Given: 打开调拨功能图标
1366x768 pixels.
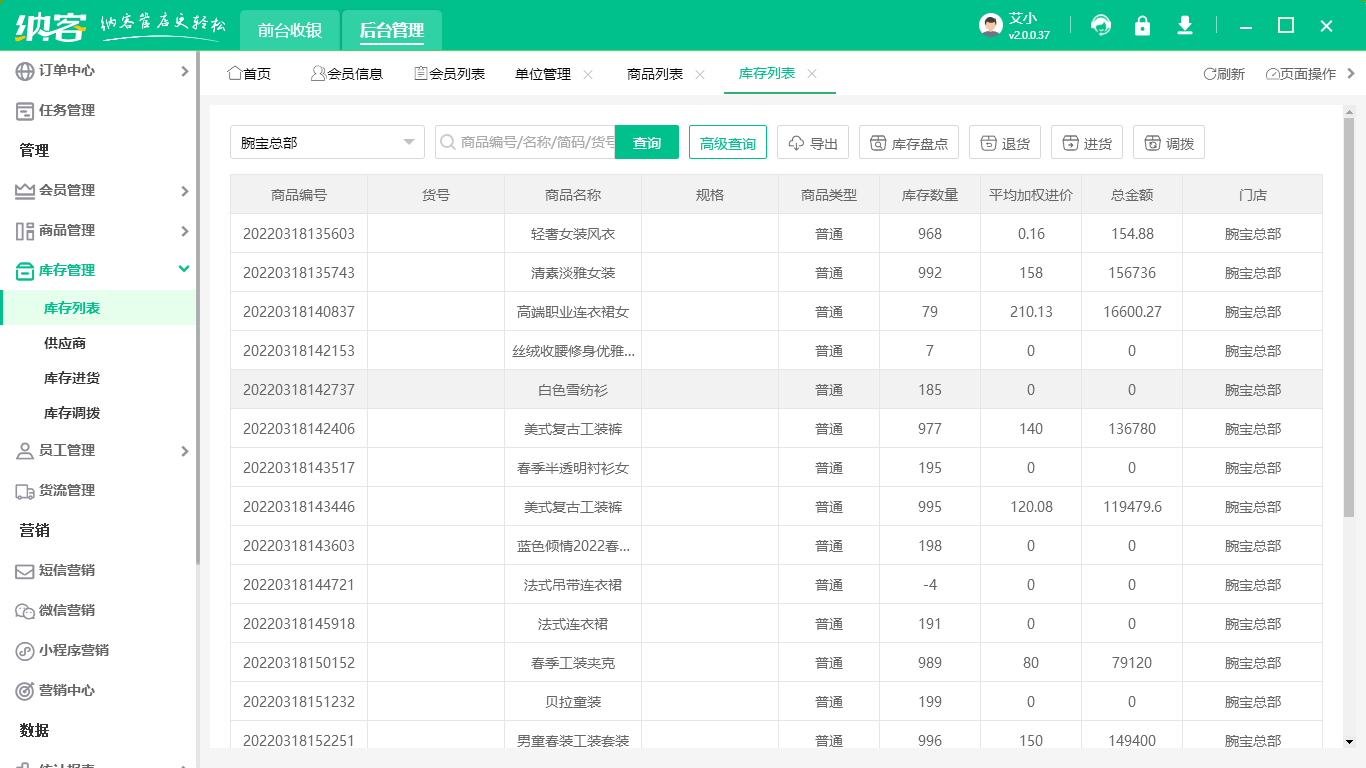Looking at the screenshot, I should coord(1150,142).
